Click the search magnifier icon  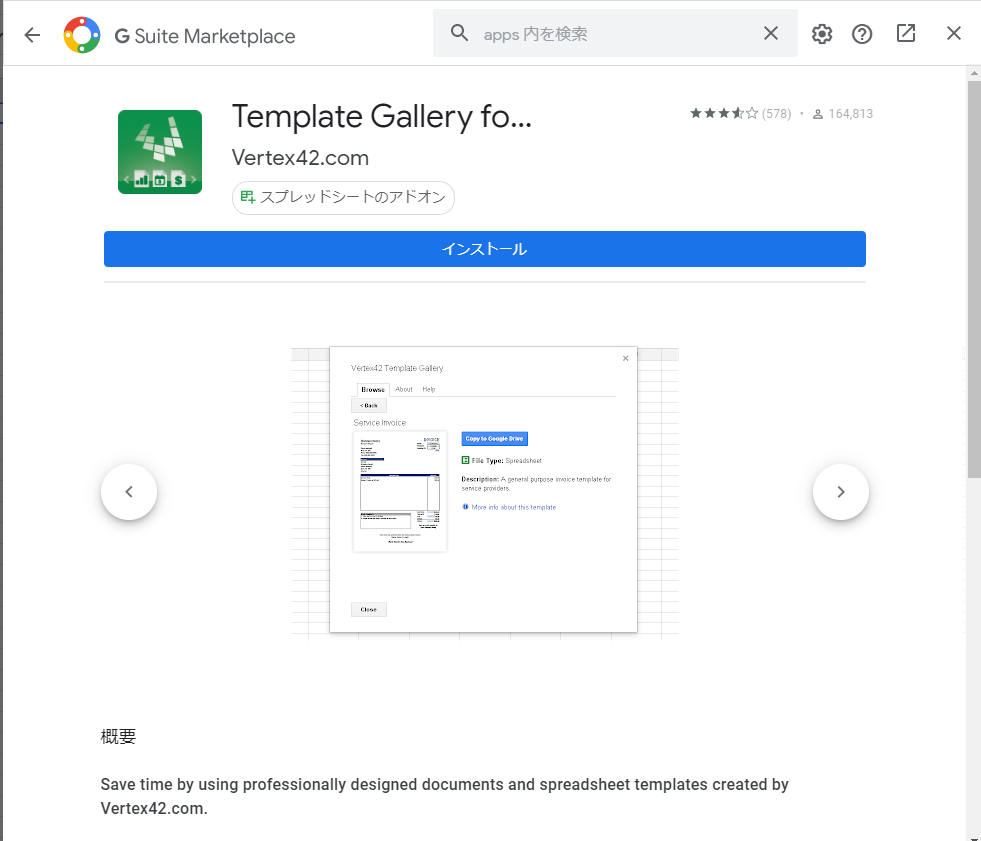pos(460,34)
